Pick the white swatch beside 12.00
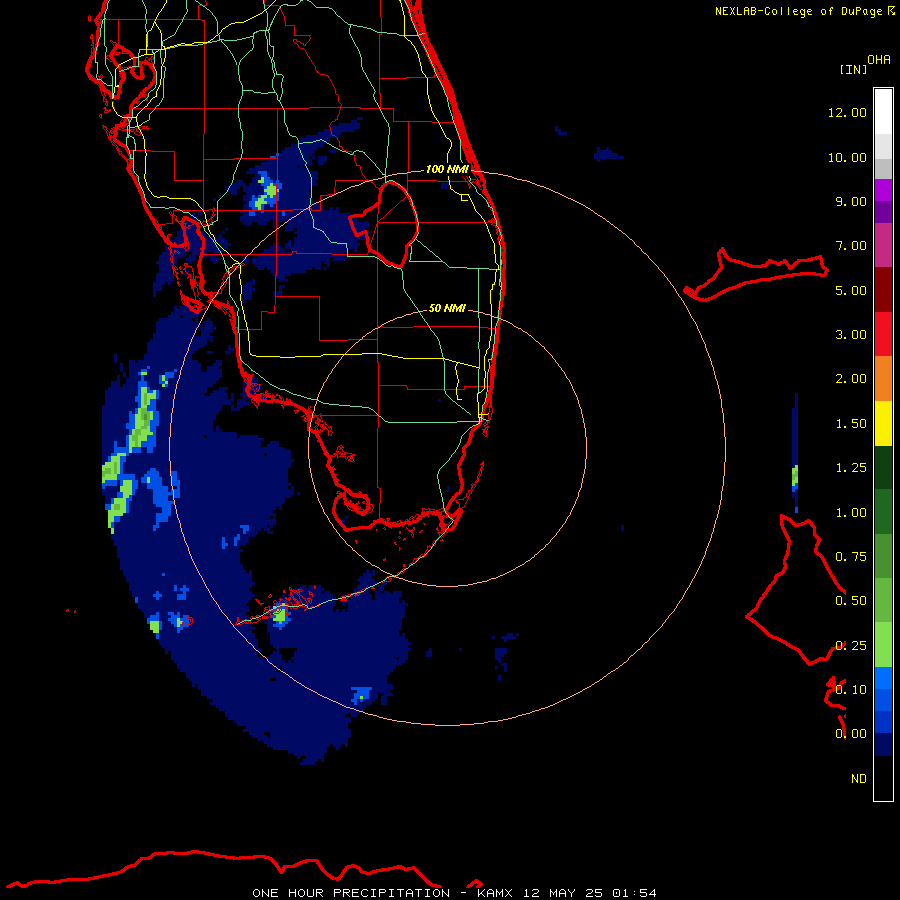The image size is (900, 900). tap(883, 112)
